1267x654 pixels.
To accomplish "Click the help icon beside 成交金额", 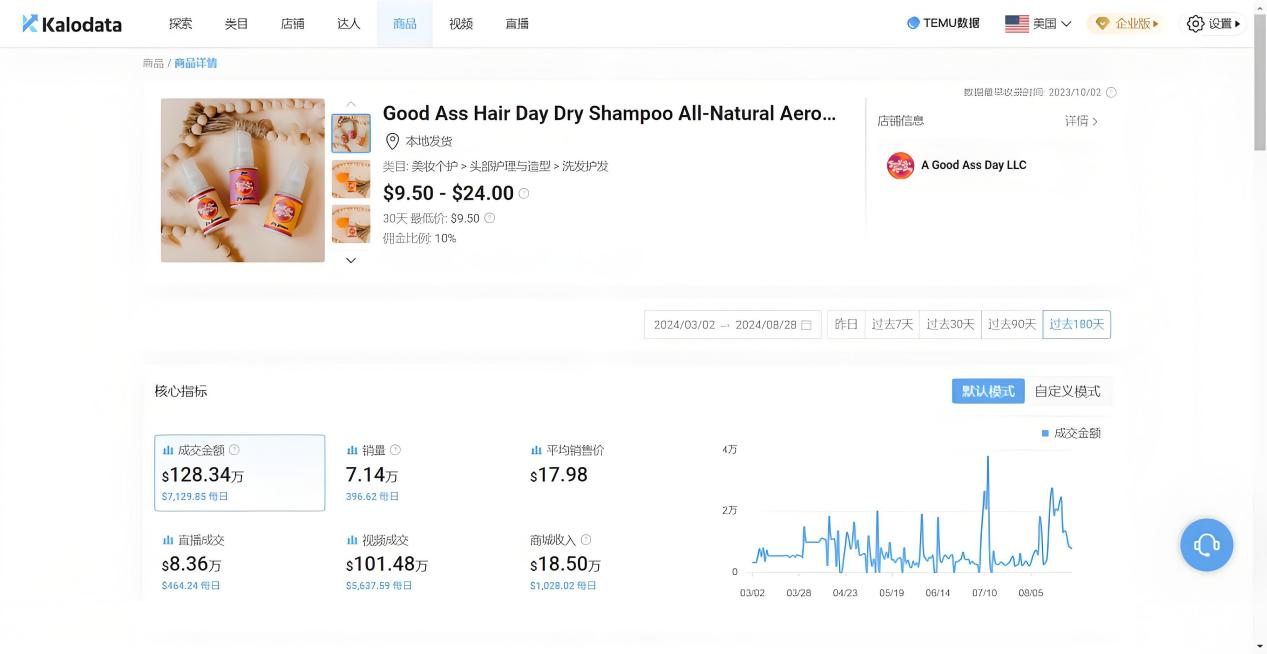I will pos(234,450).
